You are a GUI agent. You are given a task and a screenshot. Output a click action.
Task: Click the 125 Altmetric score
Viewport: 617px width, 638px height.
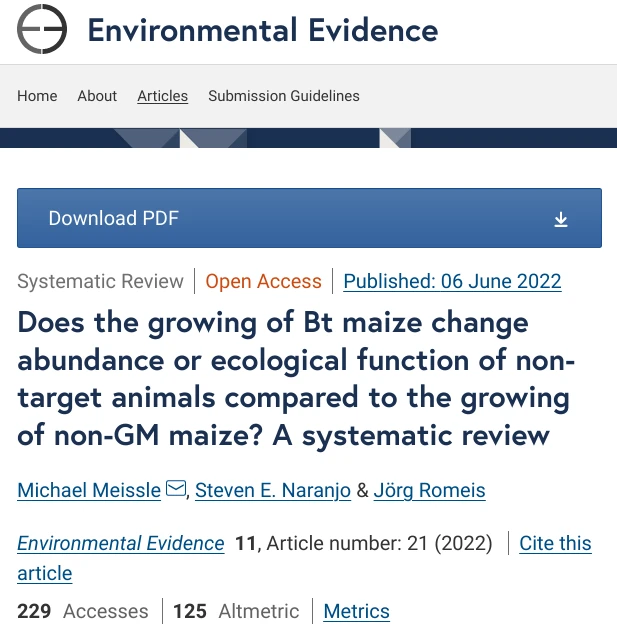pyautogui.click(x=236, y=610)
